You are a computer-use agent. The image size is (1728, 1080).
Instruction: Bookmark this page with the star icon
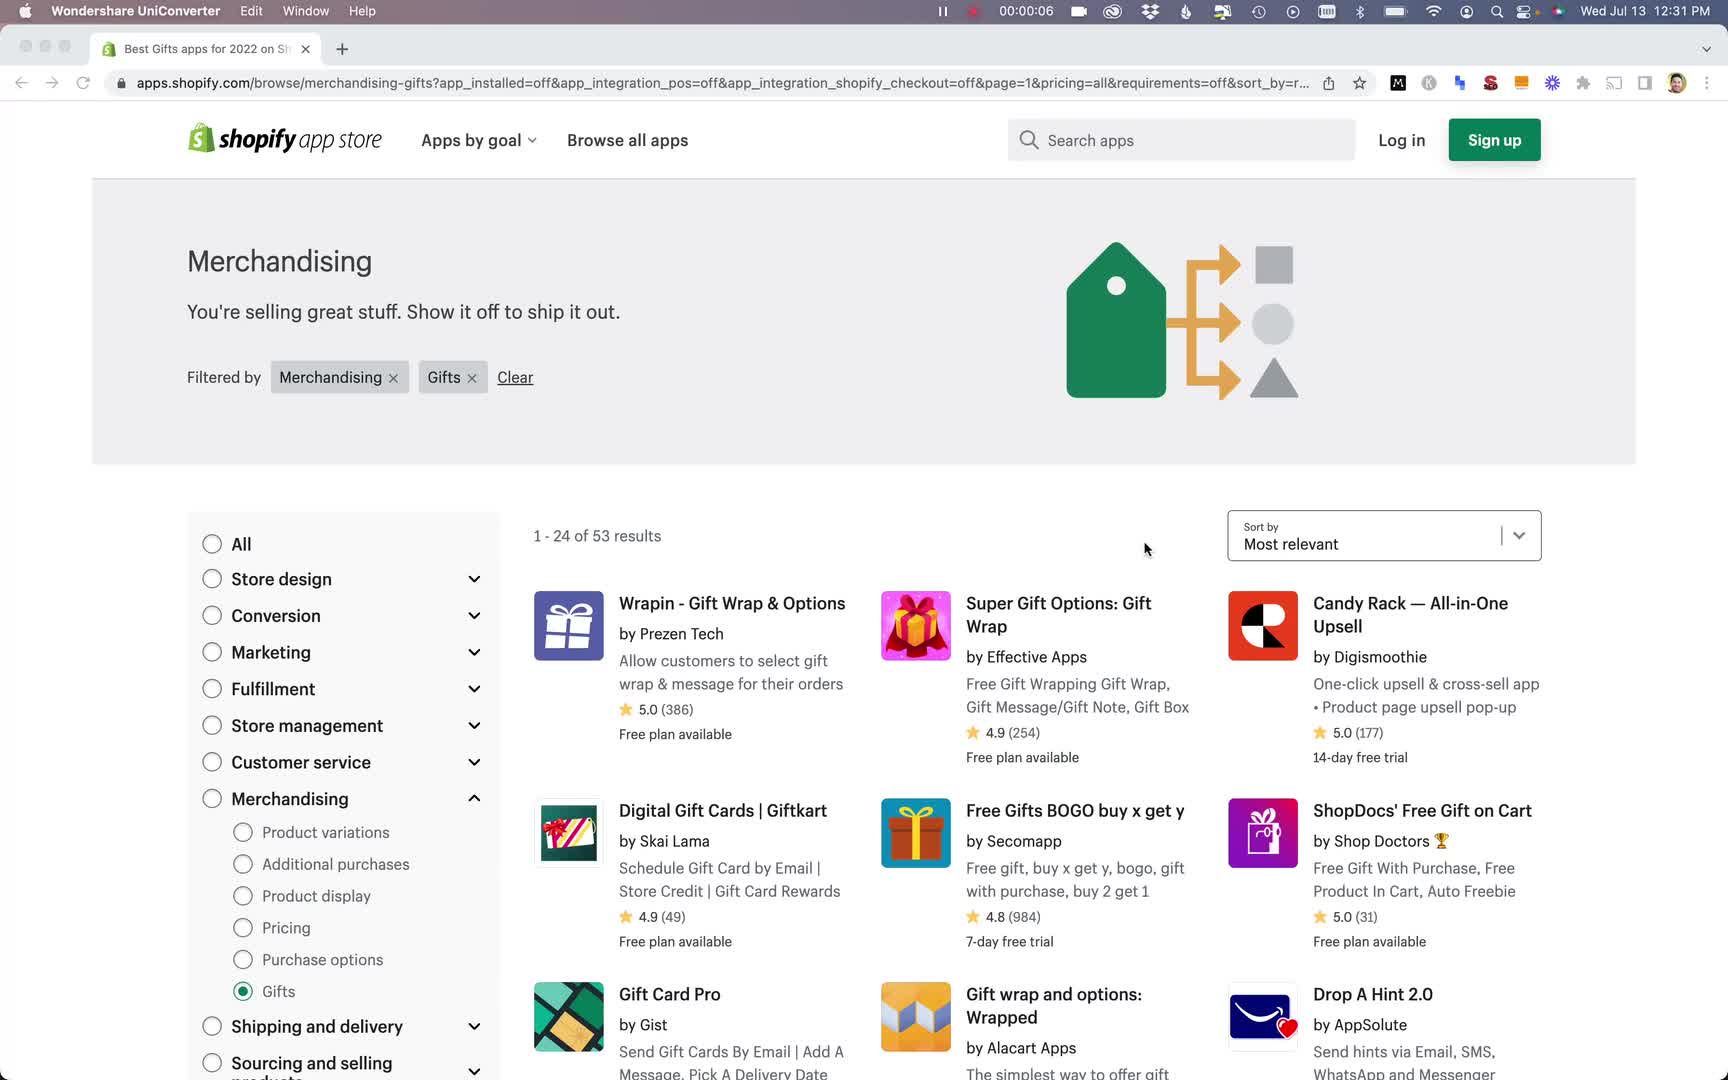coord(1359,83)
